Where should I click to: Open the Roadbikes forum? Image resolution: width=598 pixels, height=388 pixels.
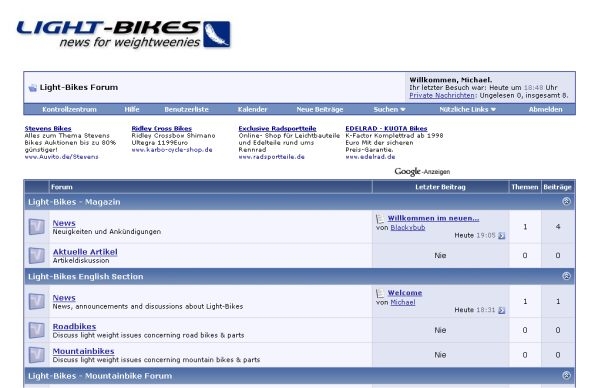pyautogui.click(x=74, y=327)
